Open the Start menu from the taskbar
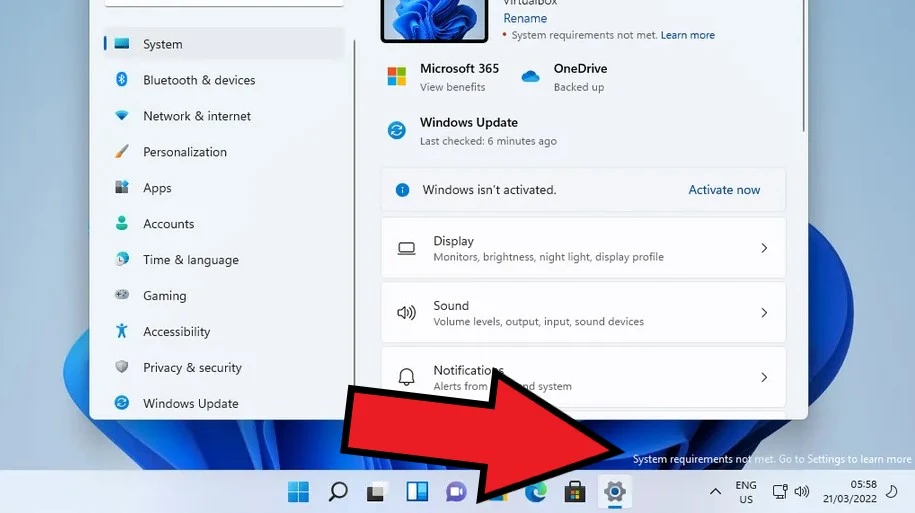 pos(299,492)
